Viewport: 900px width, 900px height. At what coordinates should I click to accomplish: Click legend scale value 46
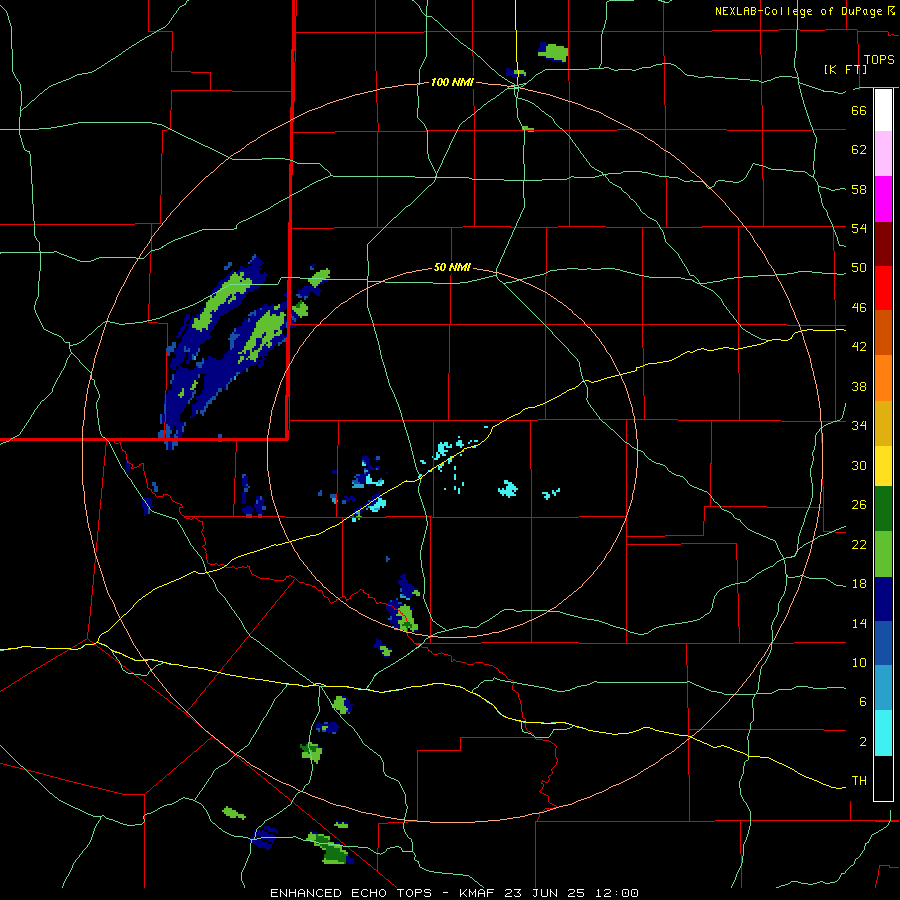coord(859,308)
